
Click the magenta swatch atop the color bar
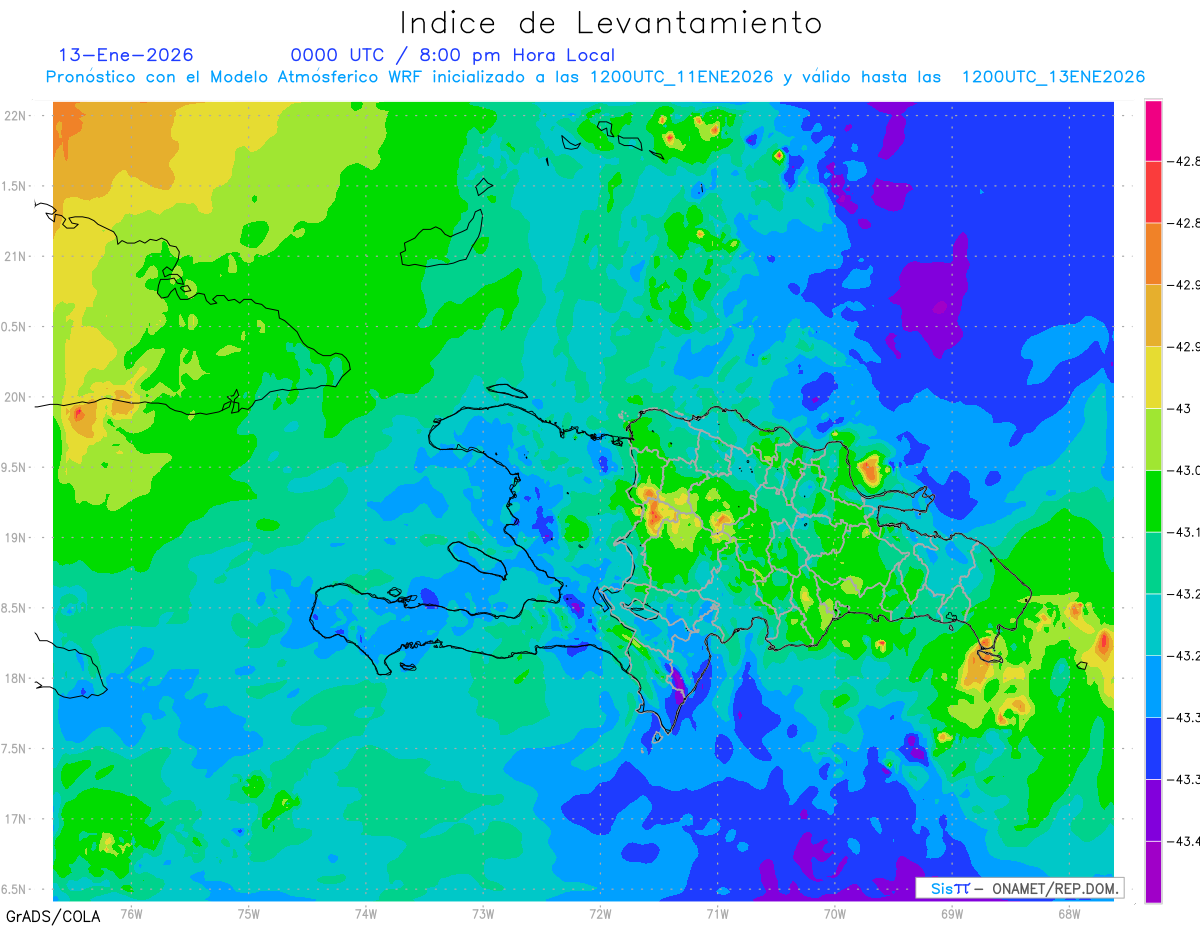[1153, 130]
